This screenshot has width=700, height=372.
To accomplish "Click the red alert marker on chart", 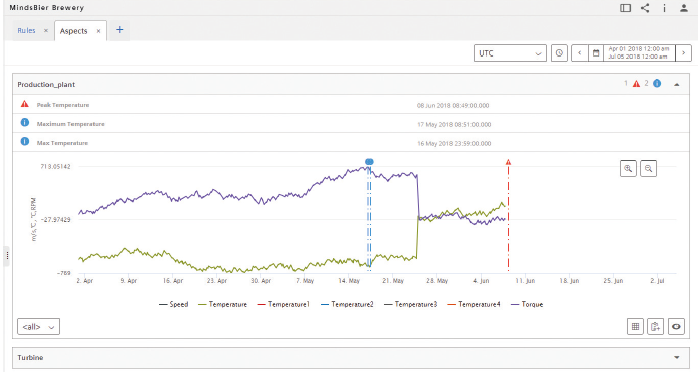I will pyautogui.click(x=508, y=162).
